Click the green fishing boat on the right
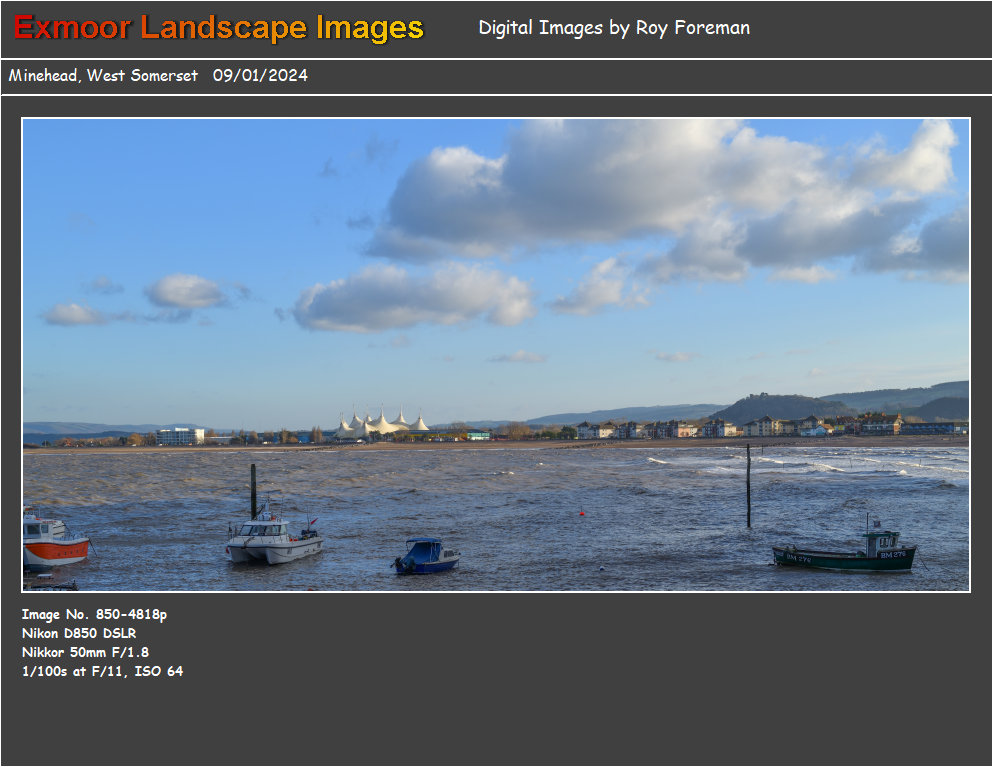 coord(847,553)
